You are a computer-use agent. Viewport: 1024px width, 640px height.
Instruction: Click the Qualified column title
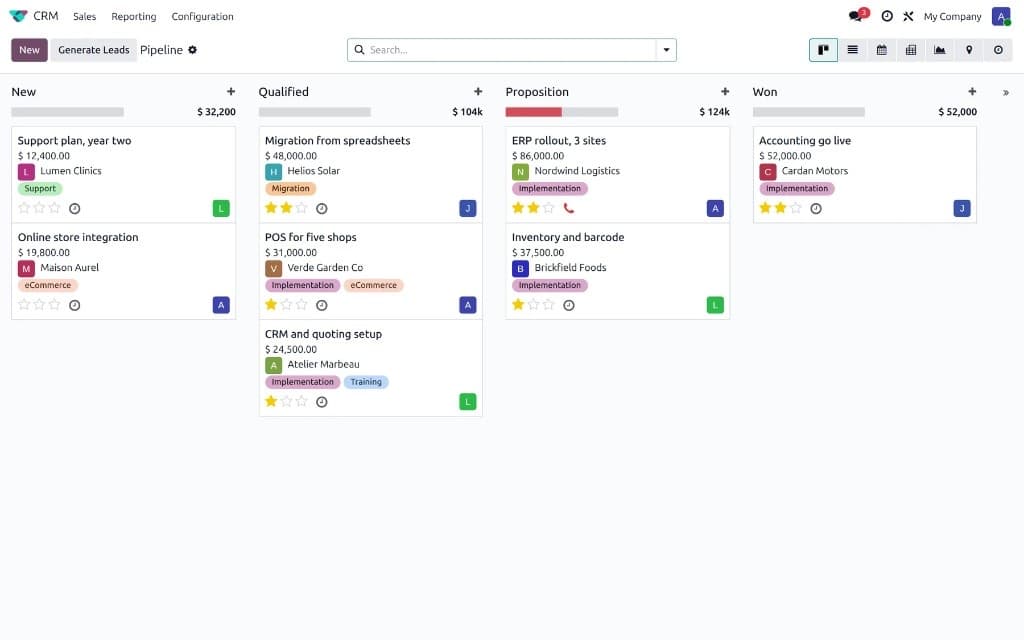pos(283,92)
